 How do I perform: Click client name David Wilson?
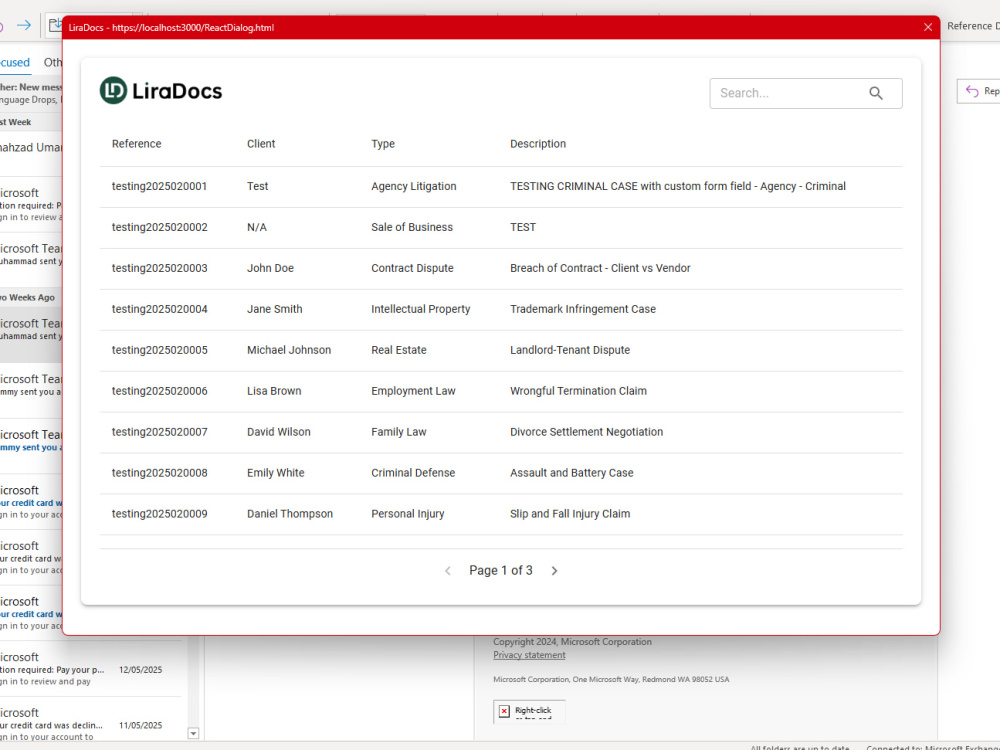click(x=279, y=432)
